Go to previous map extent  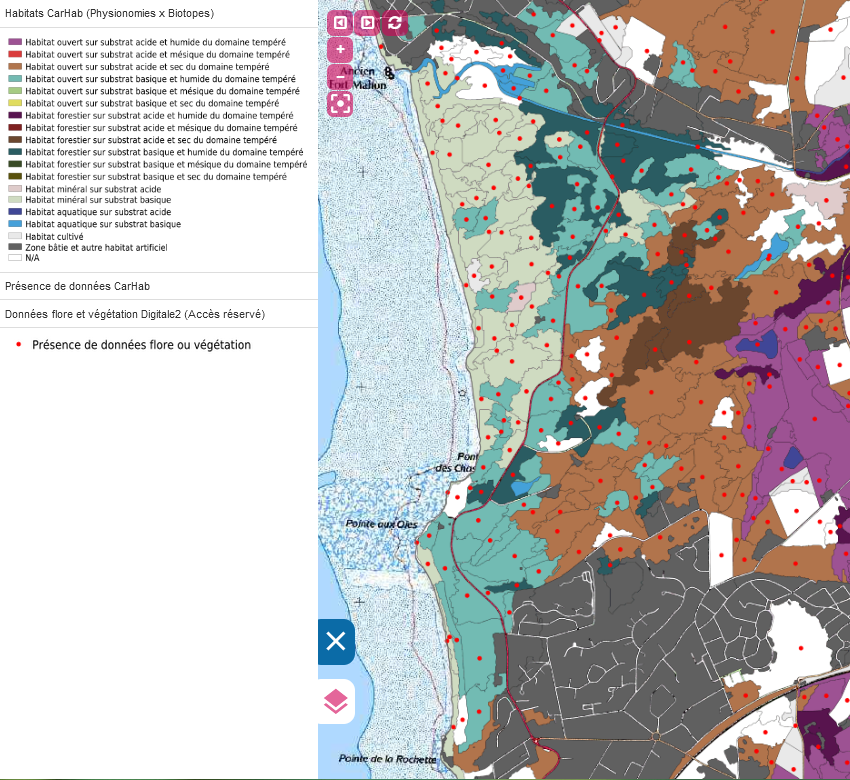pos(341,22)
